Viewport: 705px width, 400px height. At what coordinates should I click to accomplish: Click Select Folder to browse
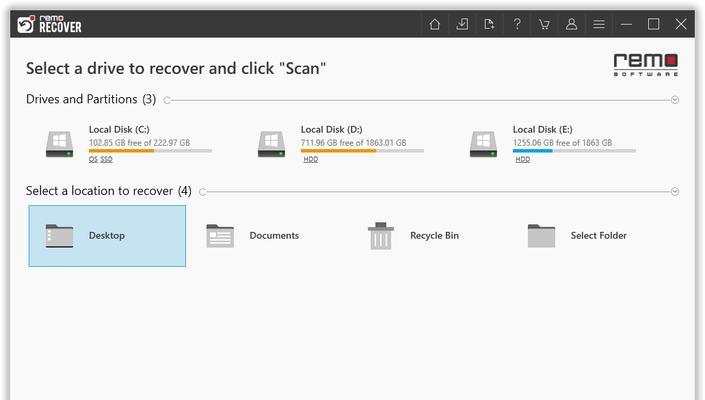click(x=589, y=236)
